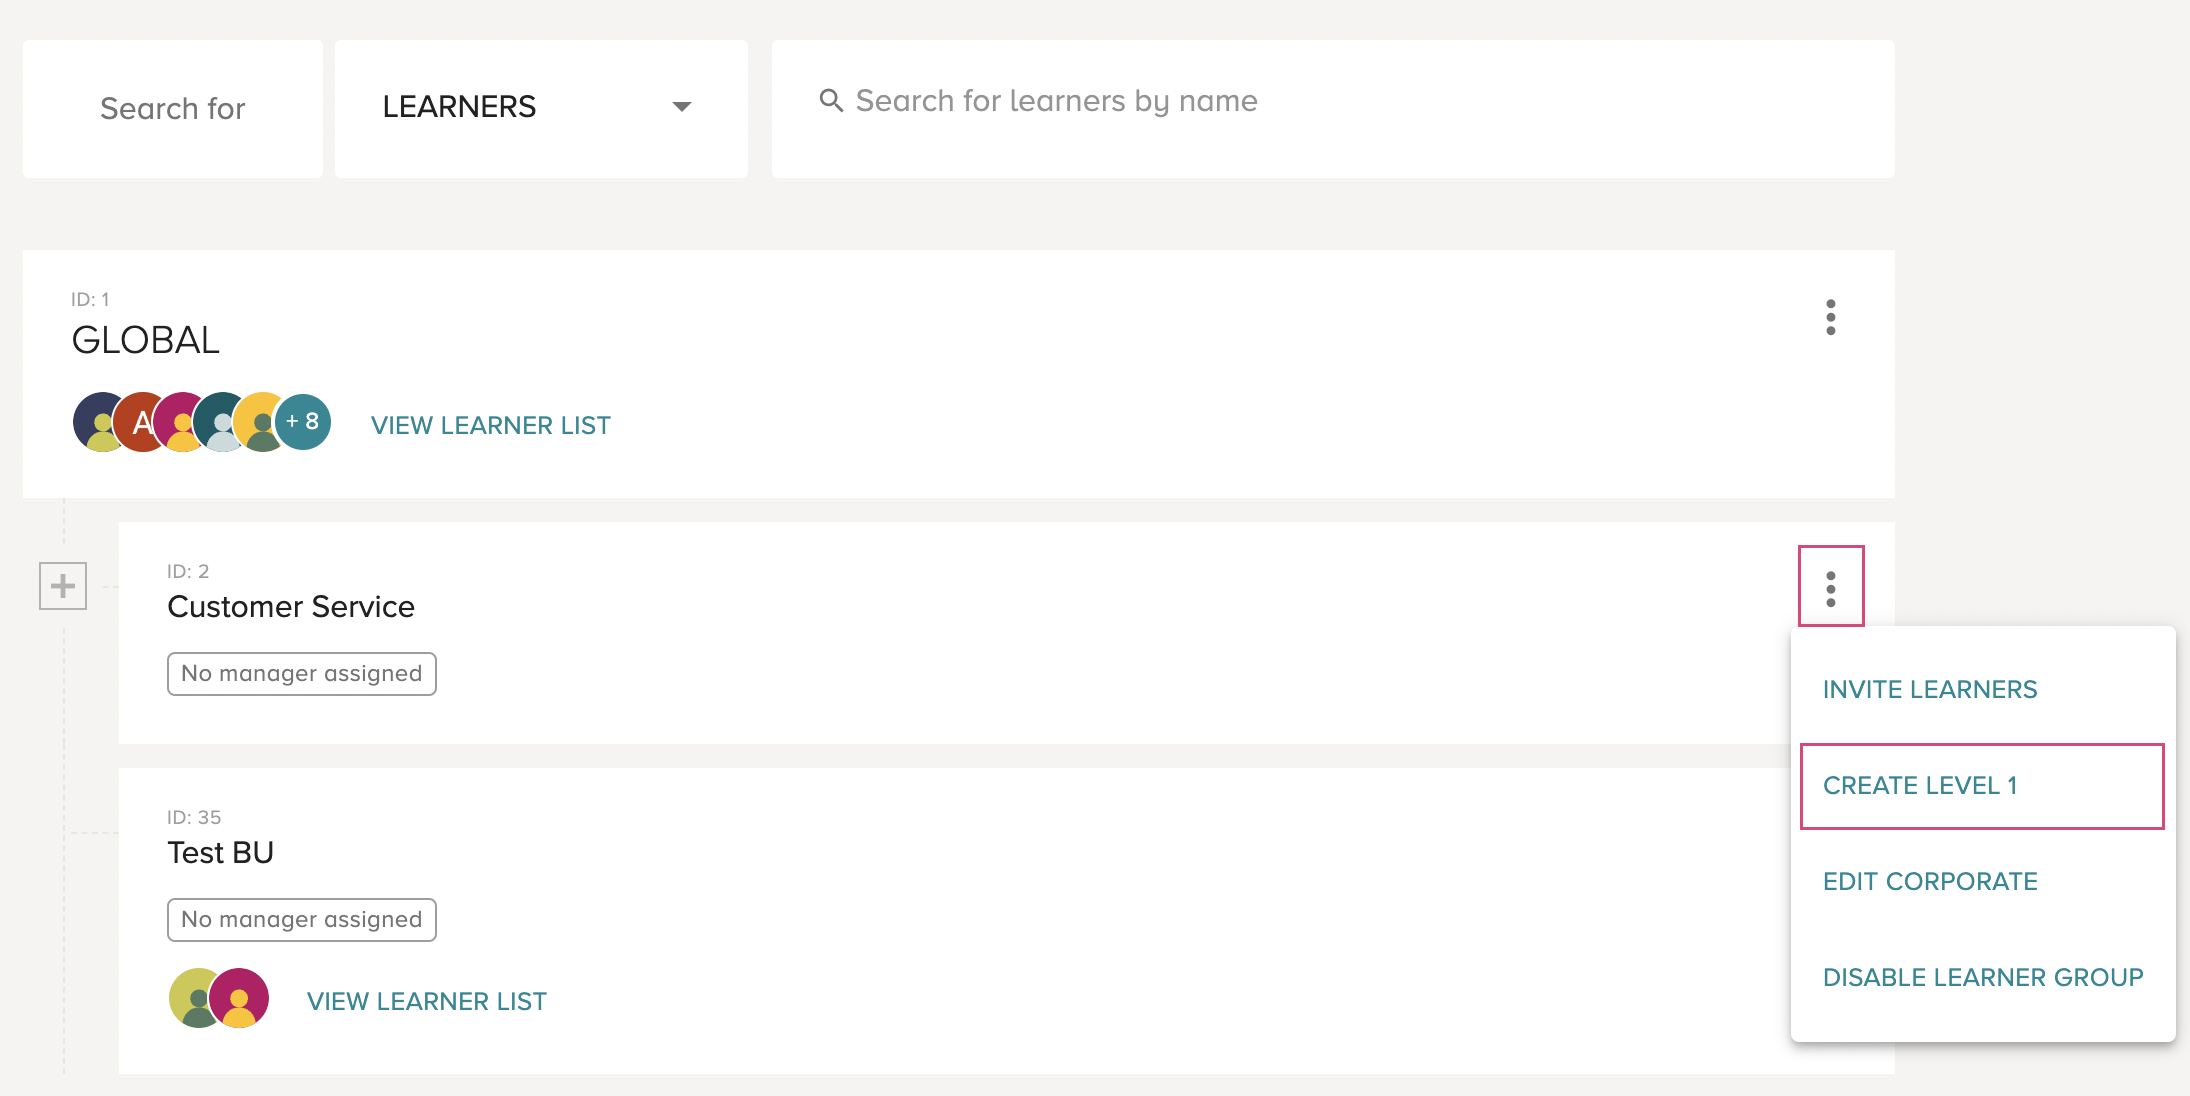
Task: Click the search learners by name field
Action: click(1333, 108)
